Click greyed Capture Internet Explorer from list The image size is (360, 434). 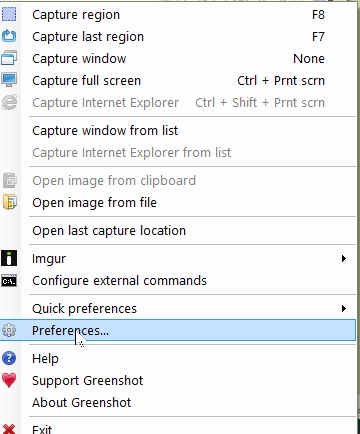tap(178, 153)
